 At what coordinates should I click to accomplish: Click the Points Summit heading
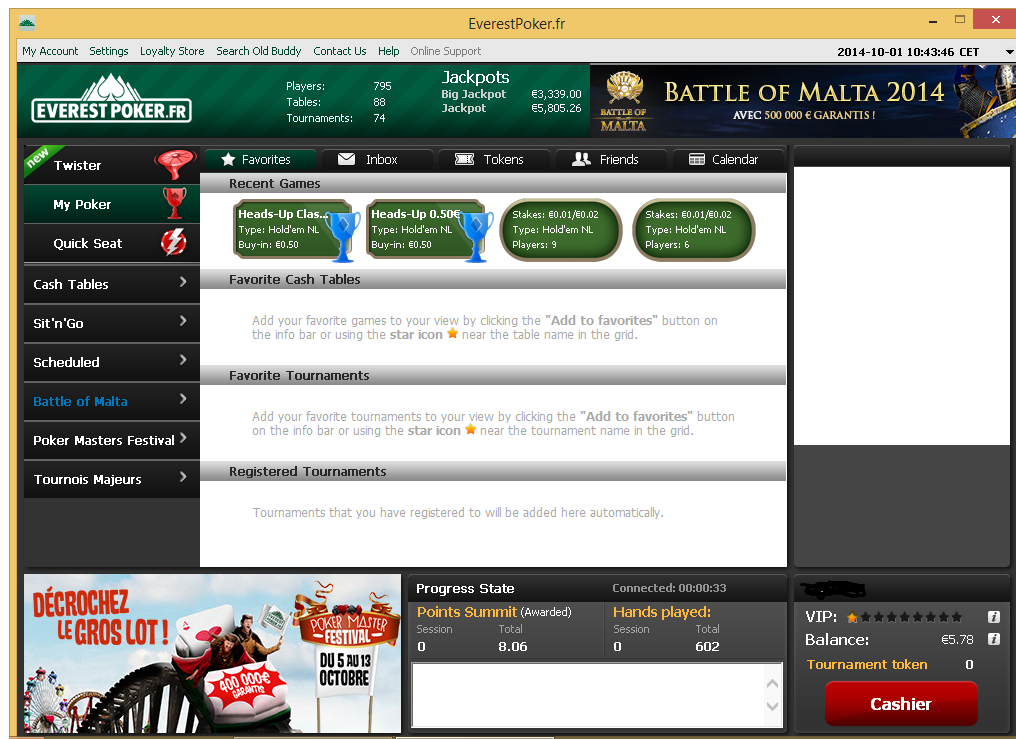[x=467, y=612]
